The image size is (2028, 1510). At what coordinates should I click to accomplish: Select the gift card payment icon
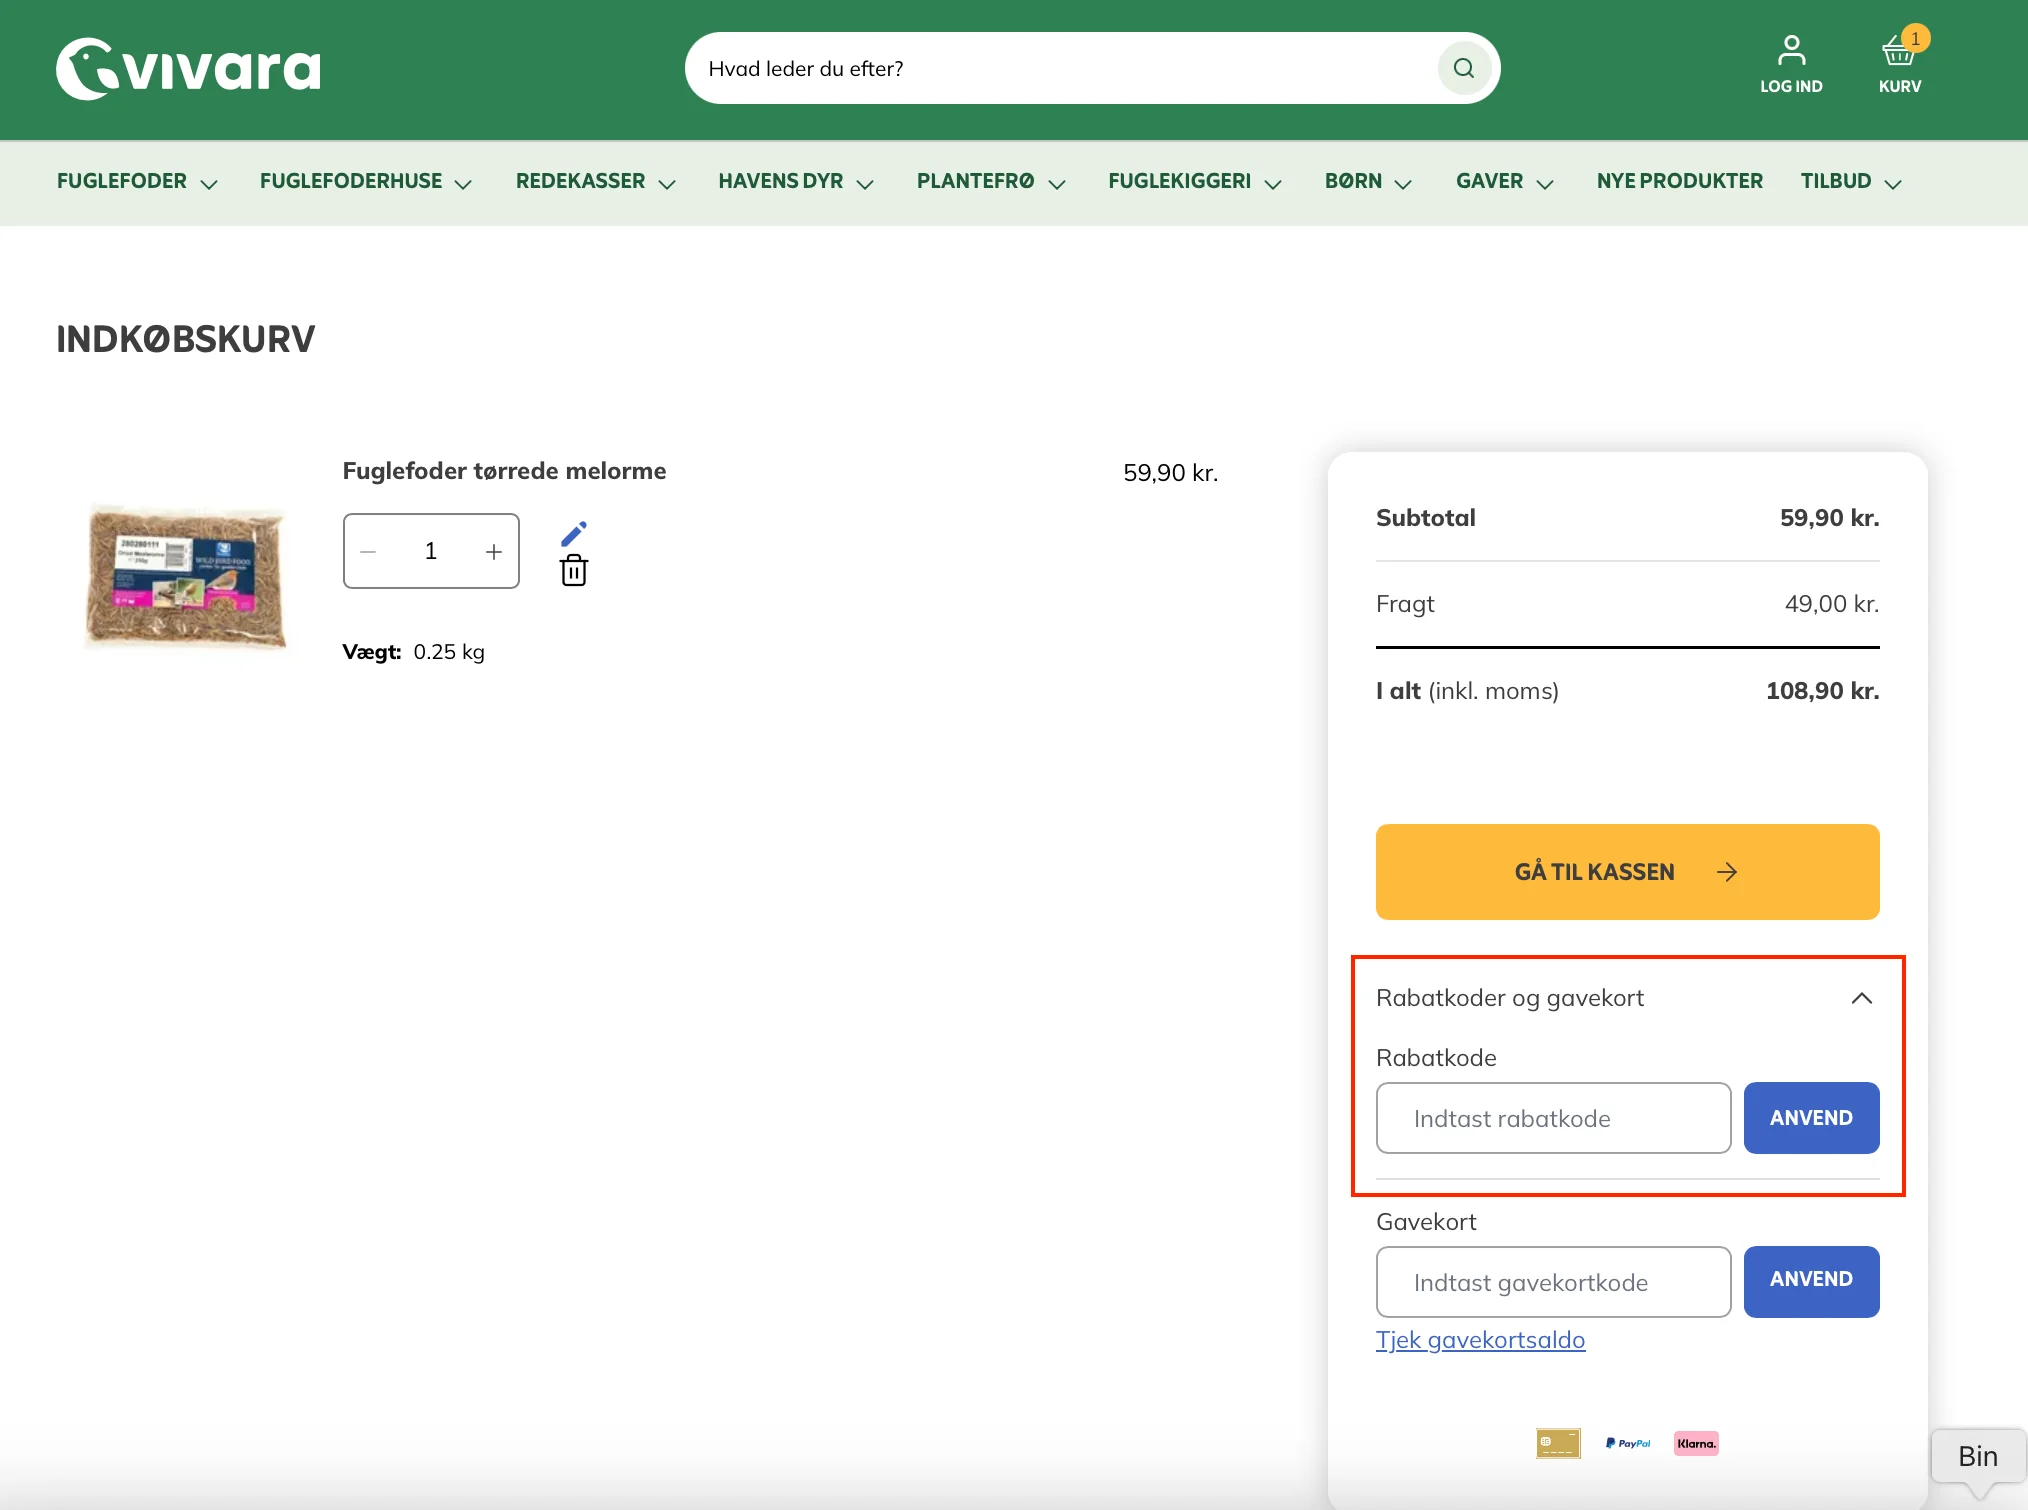[1557, 1442]
